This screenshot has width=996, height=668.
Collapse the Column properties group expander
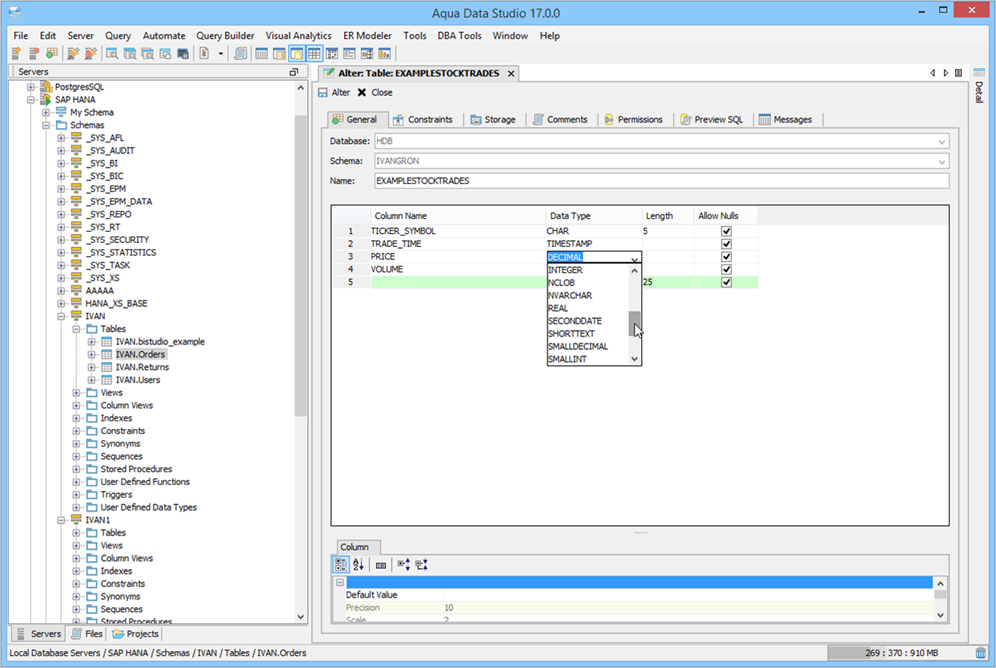[340, 582]
